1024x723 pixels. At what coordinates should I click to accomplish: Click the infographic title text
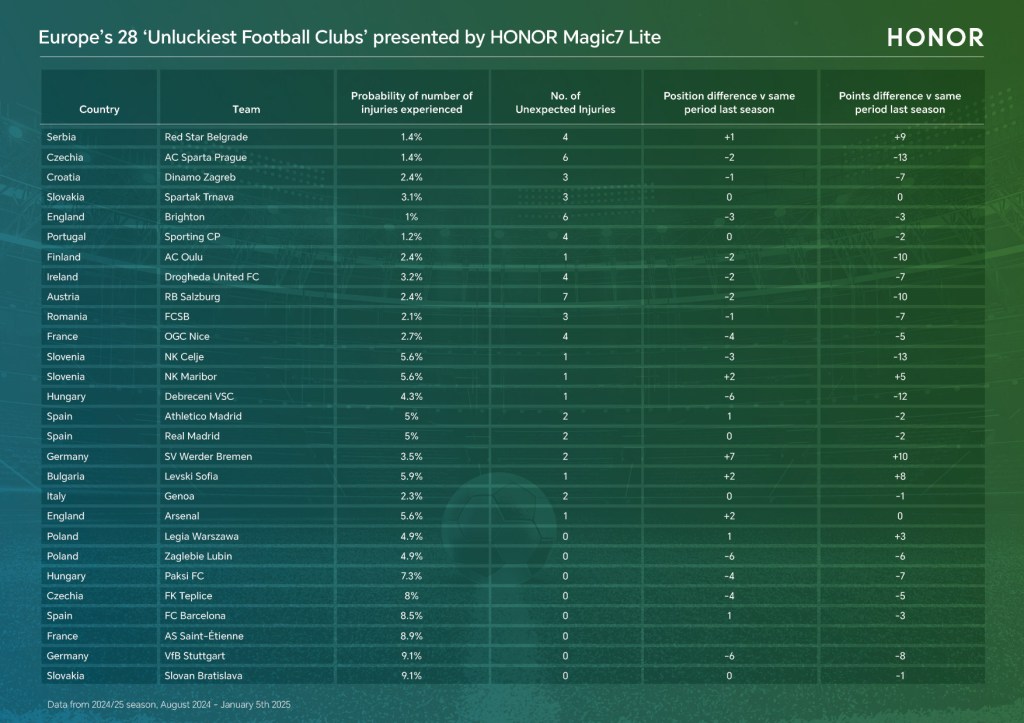pos(349,37)
